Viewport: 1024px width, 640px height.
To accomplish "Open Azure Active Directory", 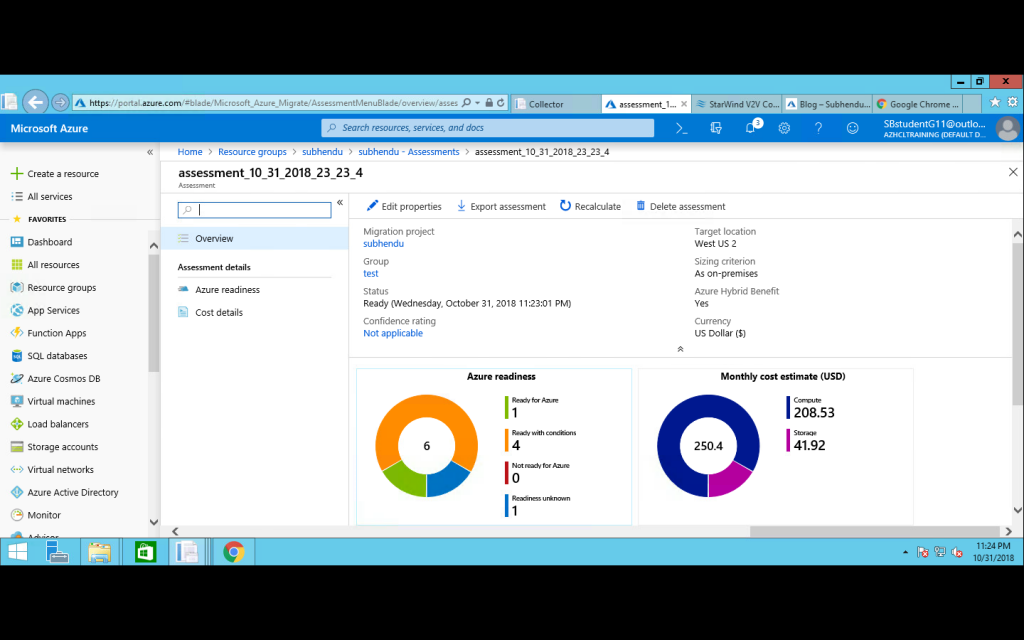I will pos(65,492).
